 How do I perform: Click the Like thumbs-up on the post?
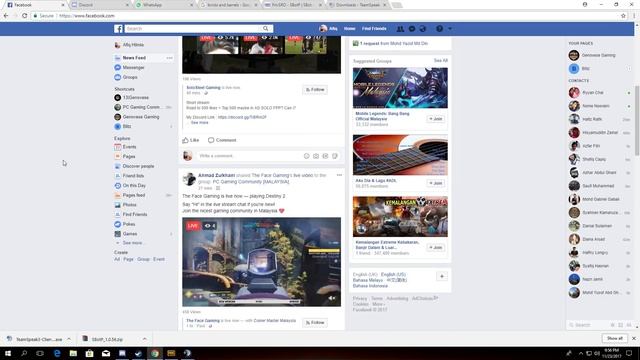pyautogui.click(x=191, y=140)
